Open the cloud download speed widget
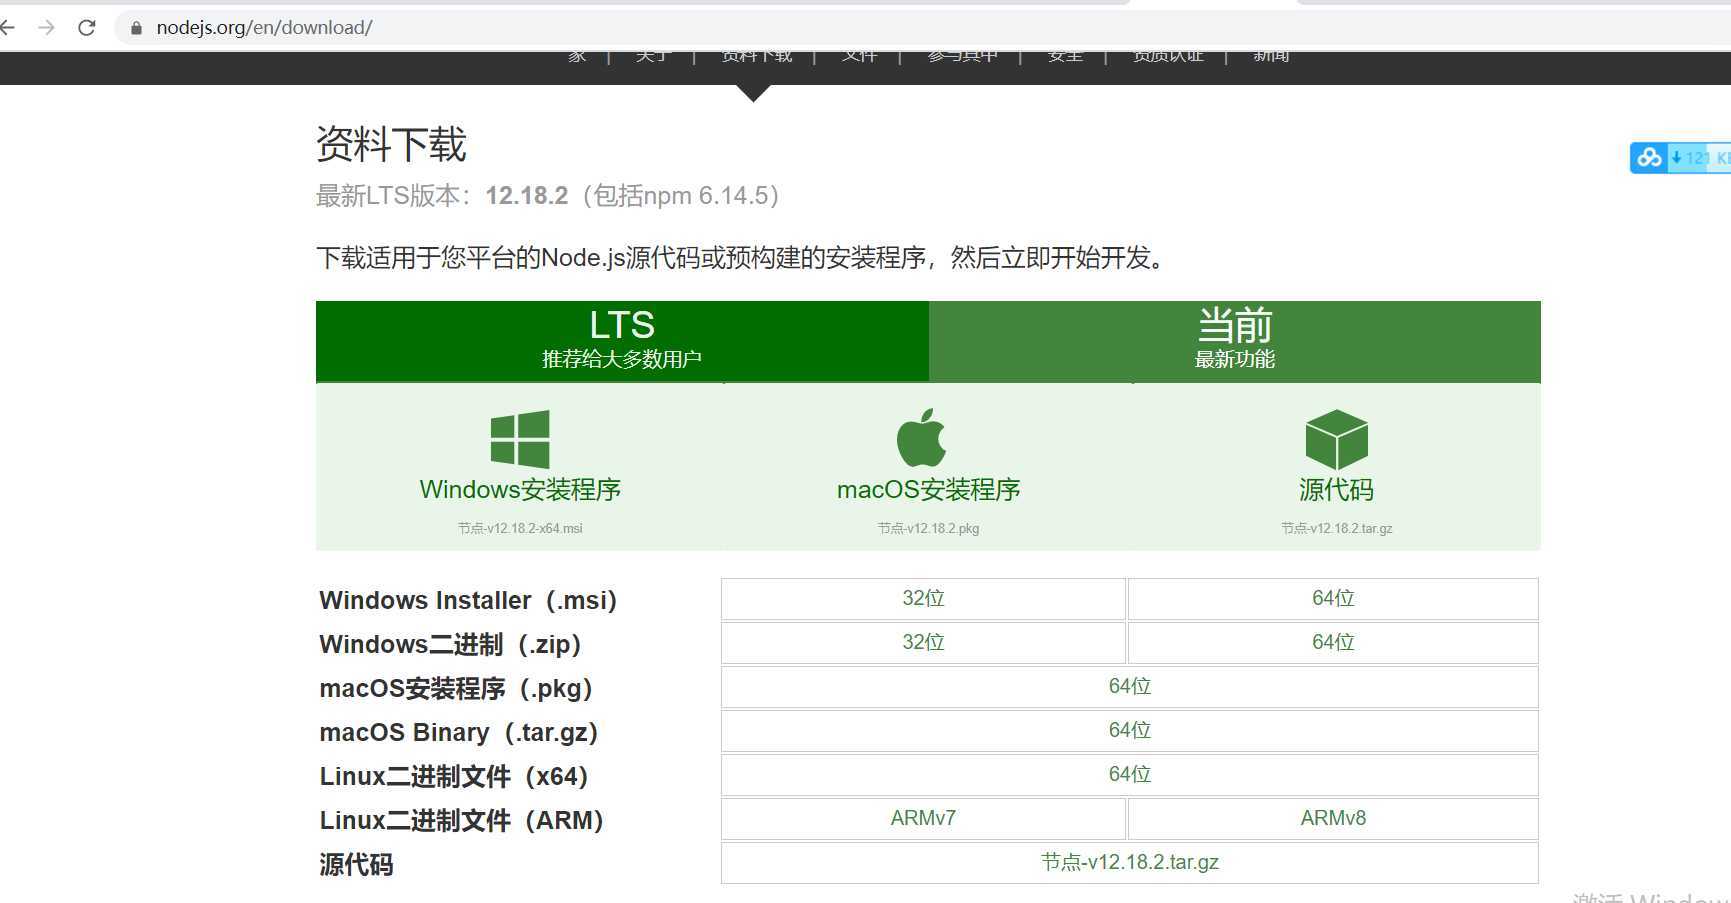Screen dimensions: 1731x903 click(x=1680, y=157)
